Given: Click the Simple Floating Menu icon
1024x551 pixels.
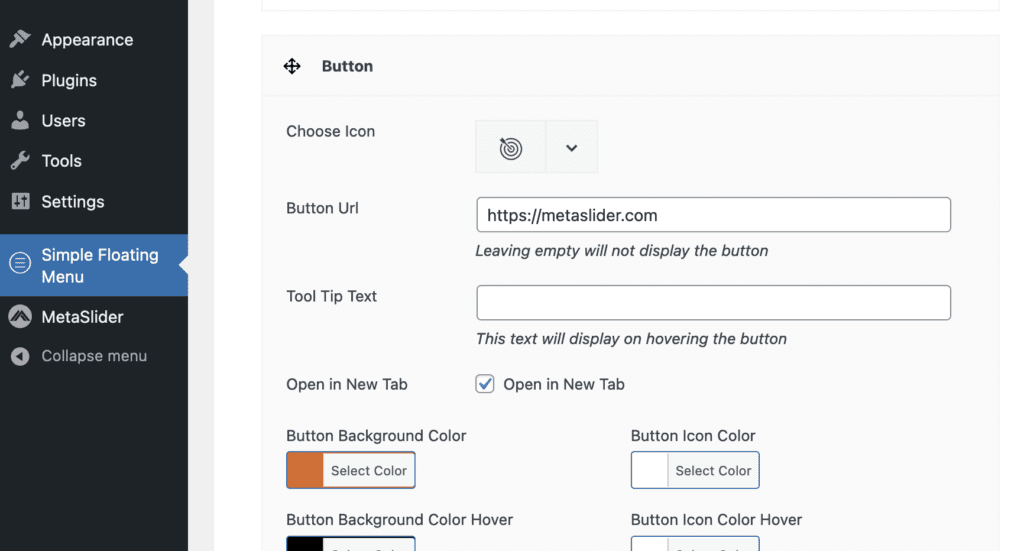Looking at the screenshot, I should click(x=19, y=265).
